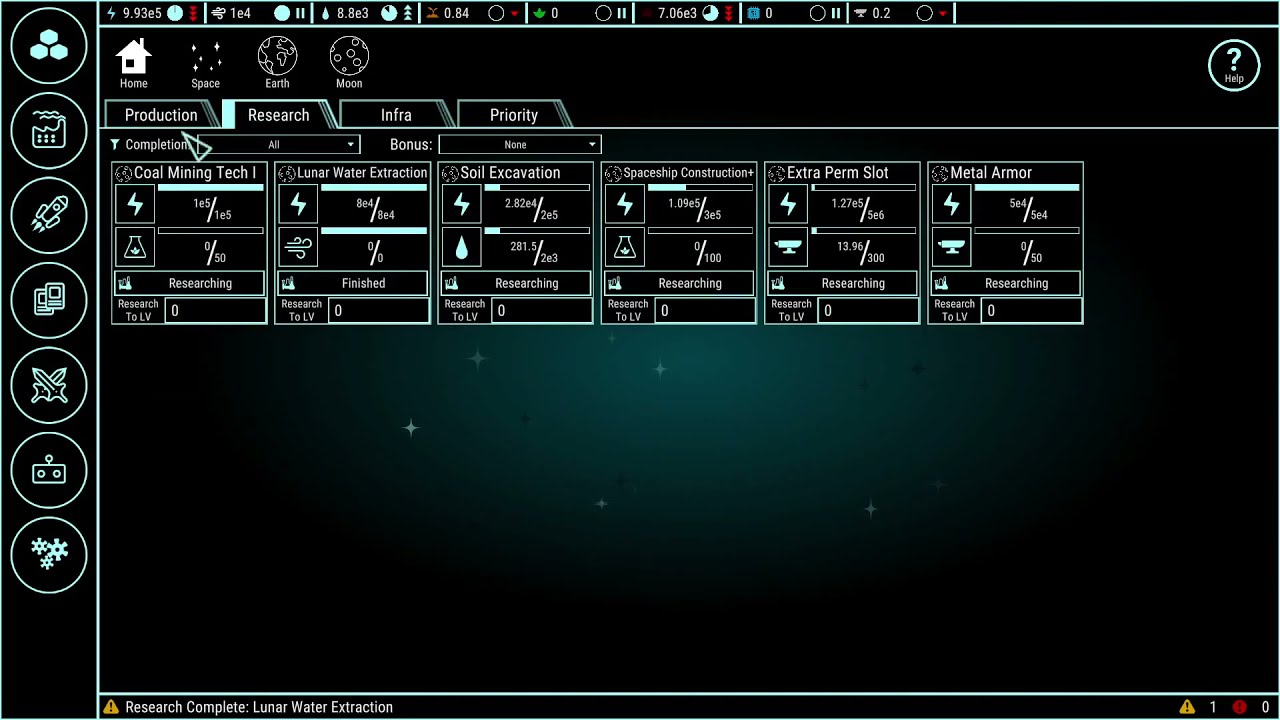Toggle the circle beside metal value 0.2

[924, 13]
